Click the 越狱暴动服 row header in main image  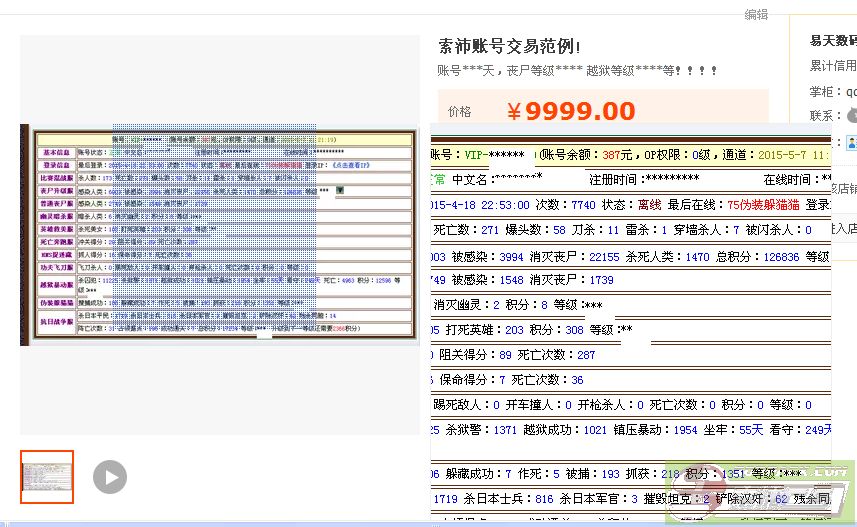tap(55, 283)
